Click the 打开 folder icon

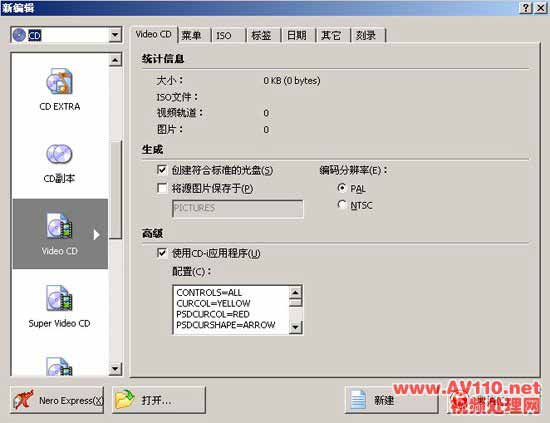click(125, 400)
